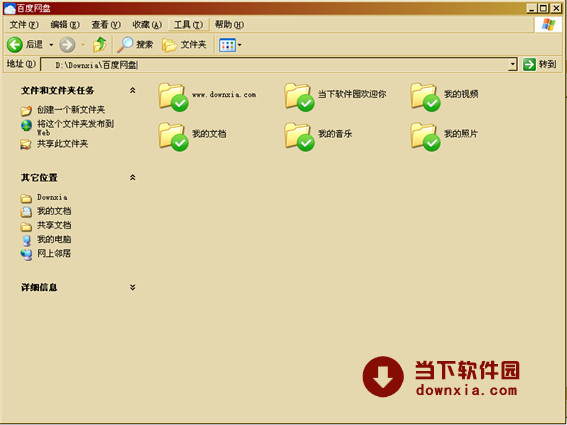Open the 我的视频 folder icon
The width and height of the screenshot is (567, 425).
pyautogui.click(x=425, y=97)
